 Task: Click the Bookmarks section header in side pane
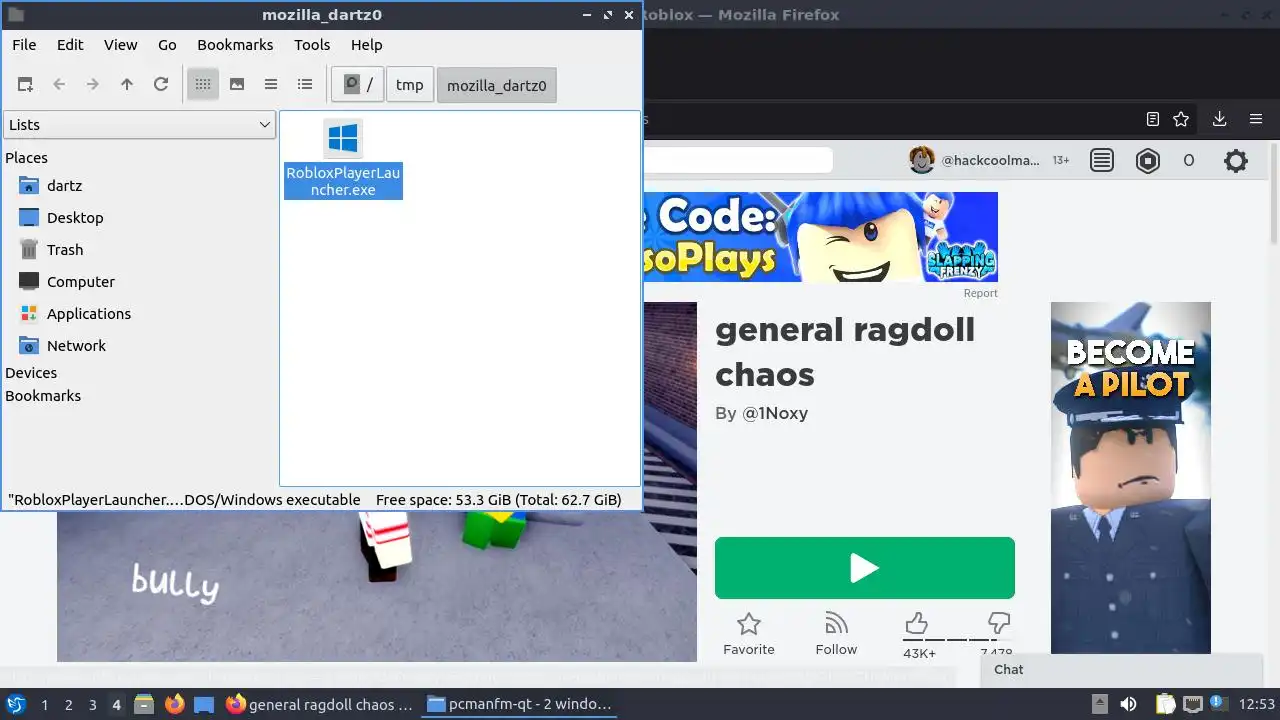[43, 396]
